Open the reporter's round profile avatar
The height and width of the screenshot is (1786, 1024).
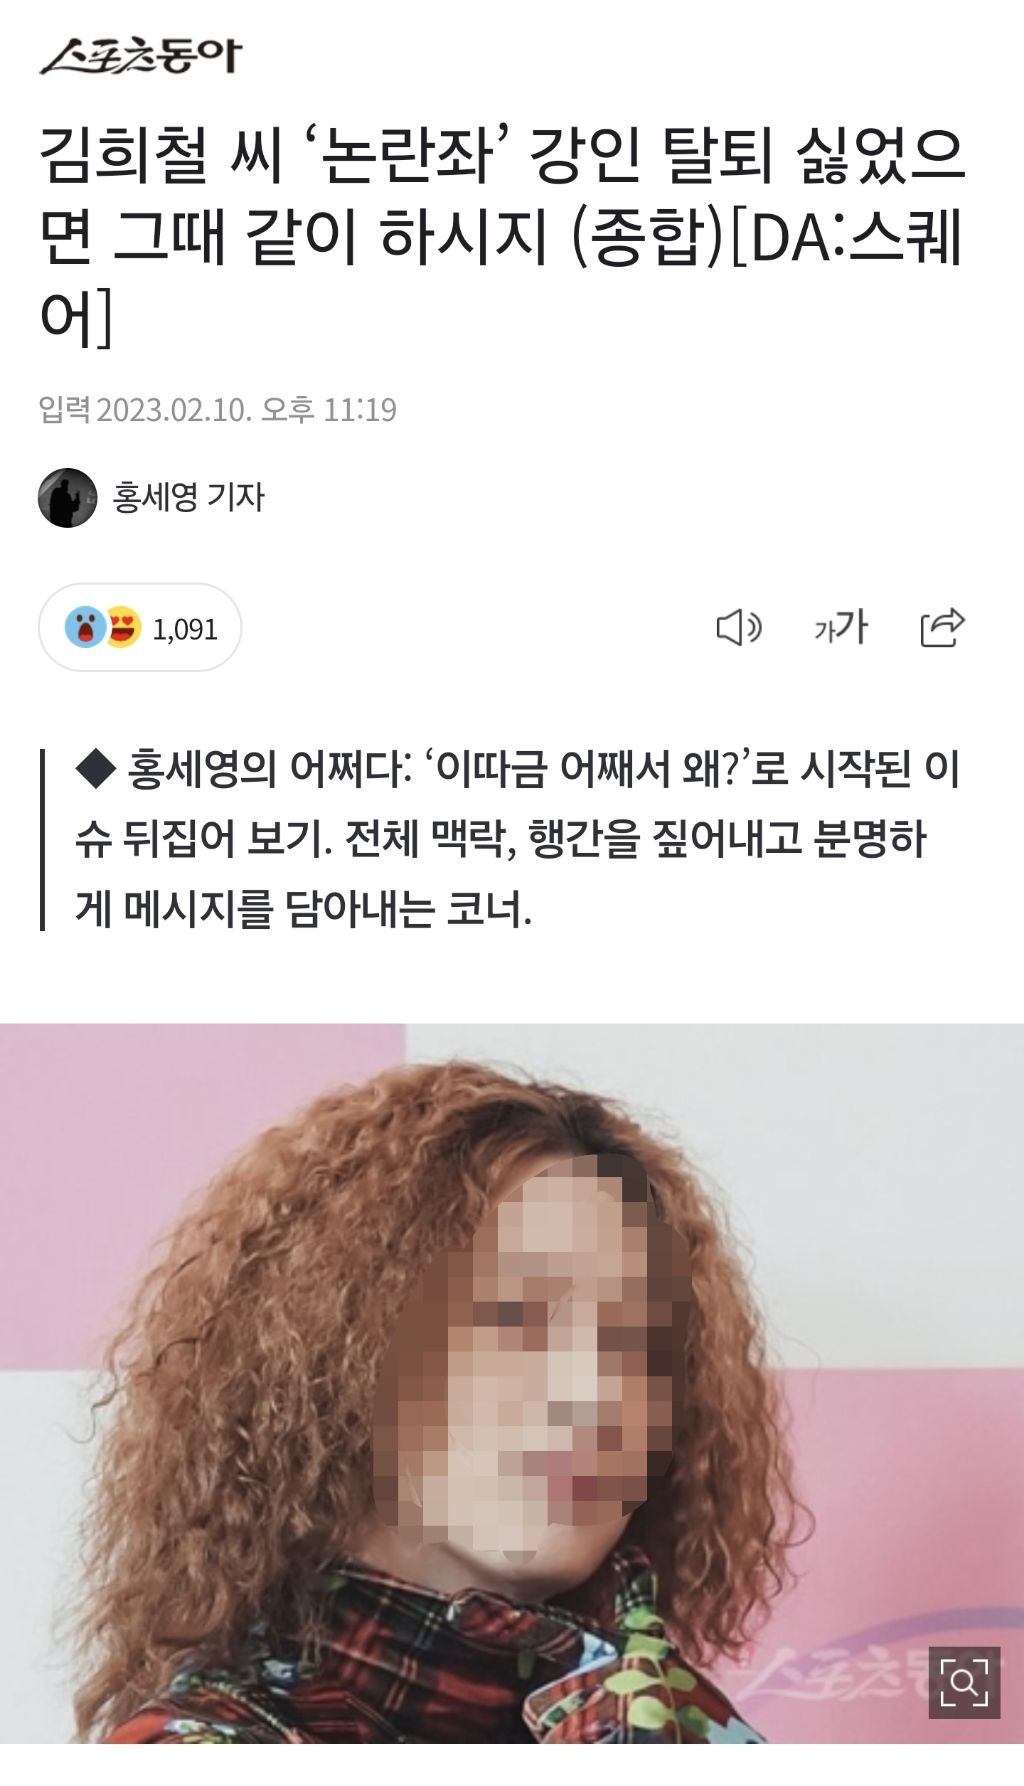[x=68, y=497]
